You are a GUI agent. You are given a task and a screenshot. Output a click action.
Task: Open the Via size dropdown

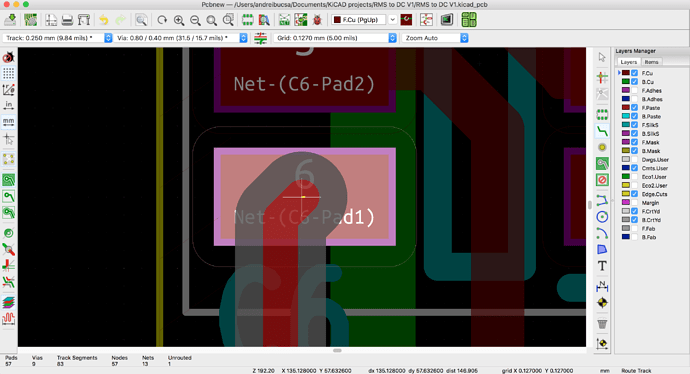point(181,38)
